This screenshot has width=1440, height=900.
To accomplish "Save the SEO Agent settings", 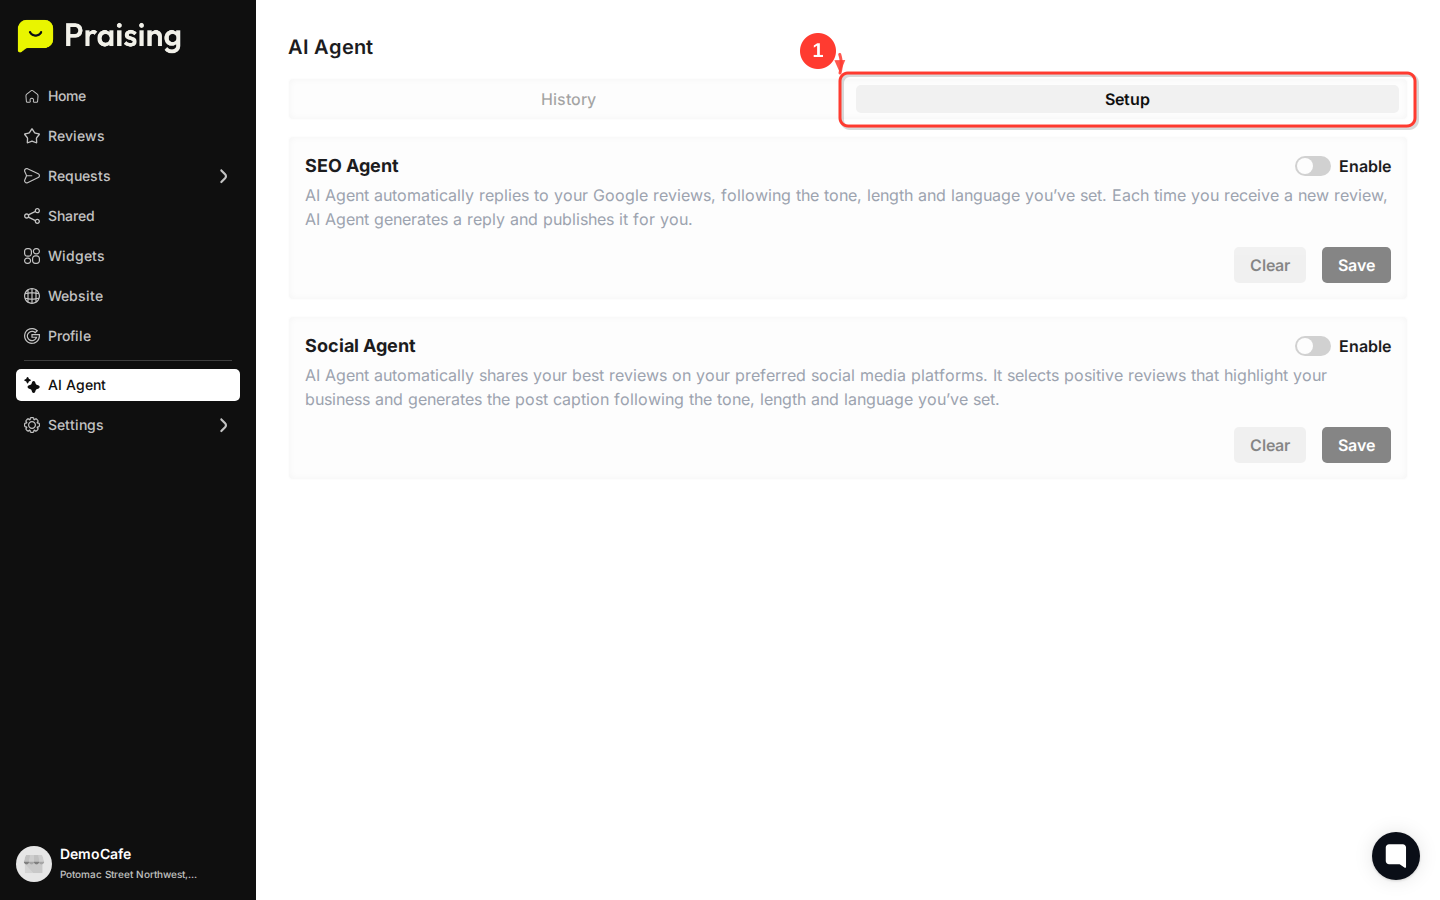I will [x=1356, y=265].
